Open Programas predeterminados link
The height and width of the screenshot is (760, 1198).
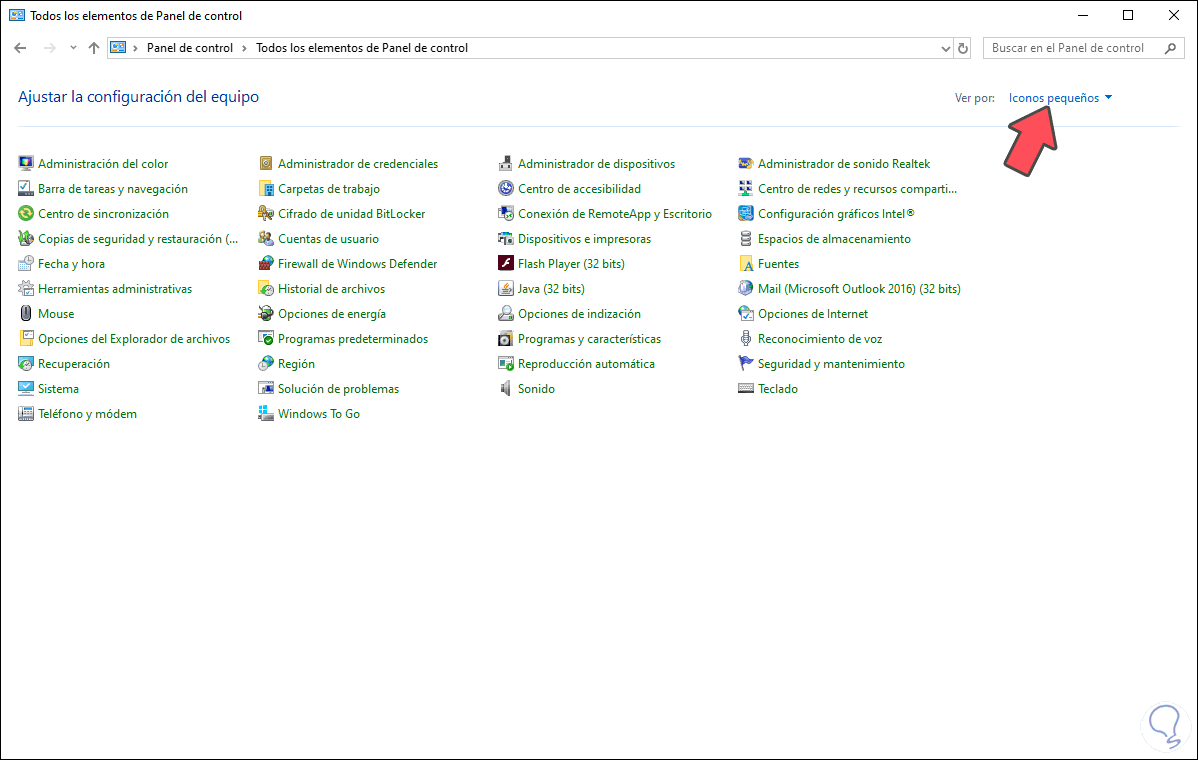coord(353,338)
